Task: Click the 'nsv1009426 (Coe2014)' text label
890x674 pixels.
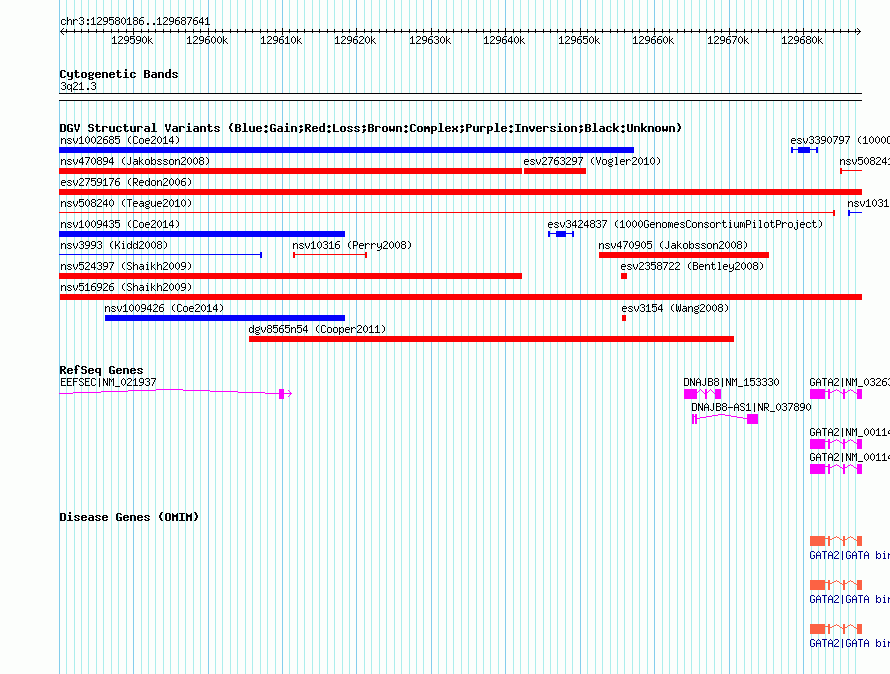Action: click(x=164, y=308)
